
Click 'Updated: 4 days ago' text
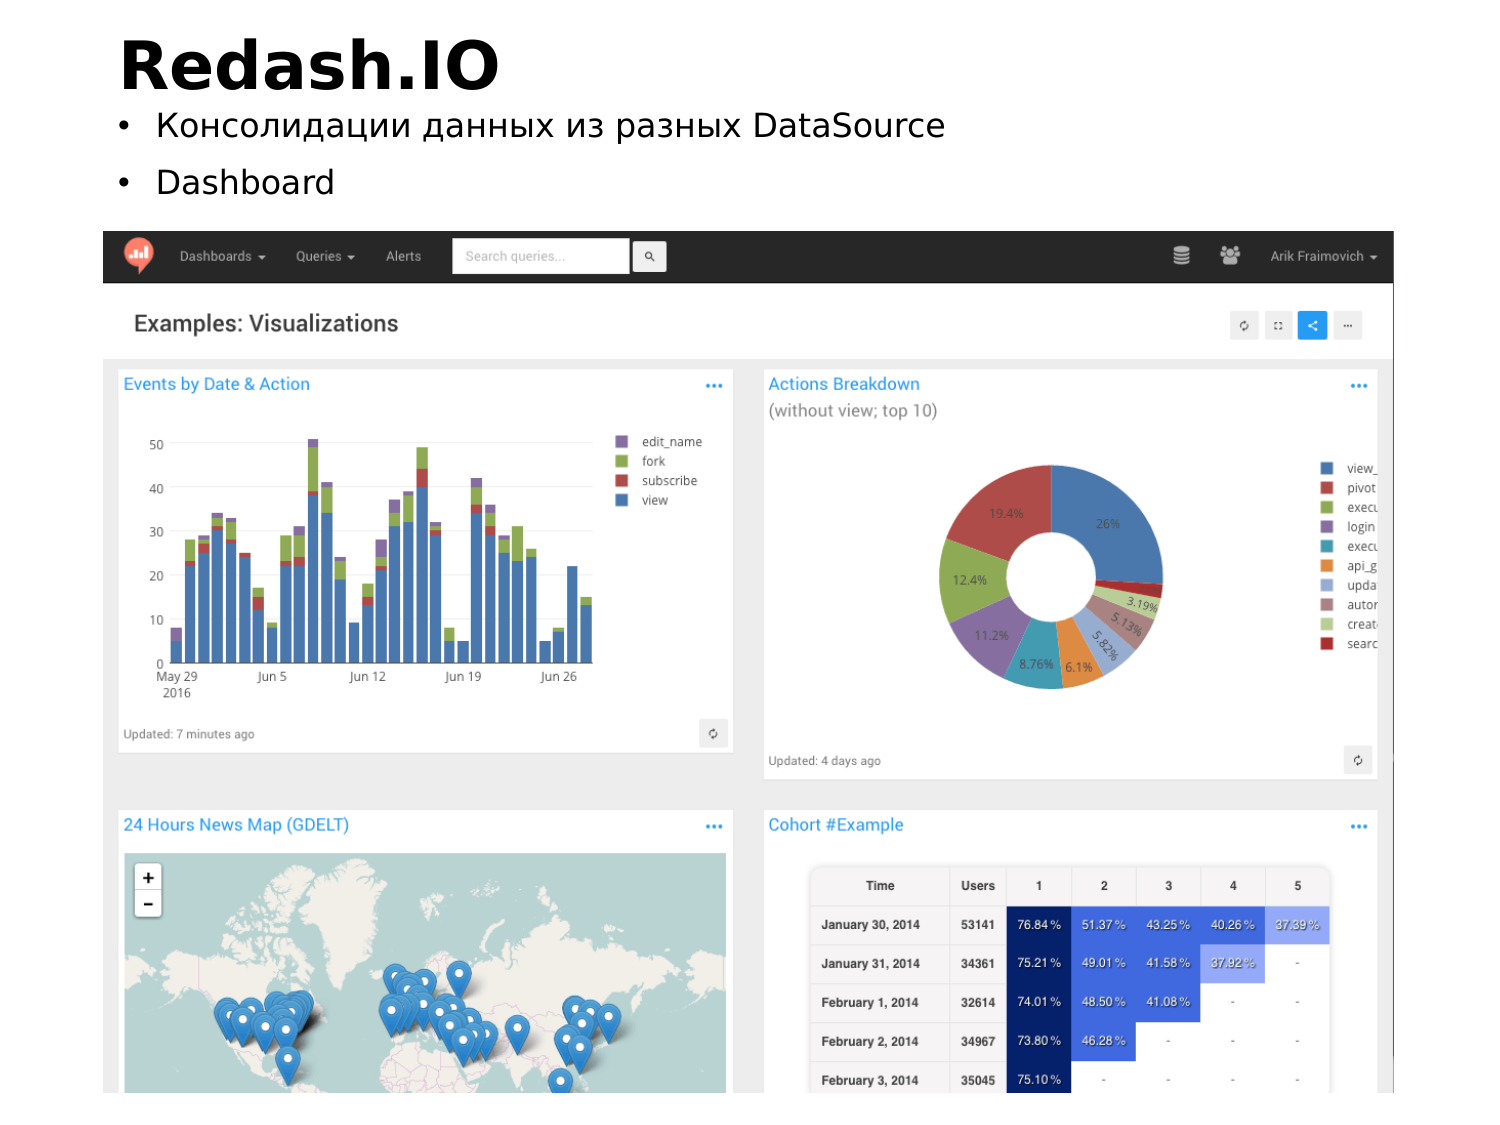pos(824,761)
